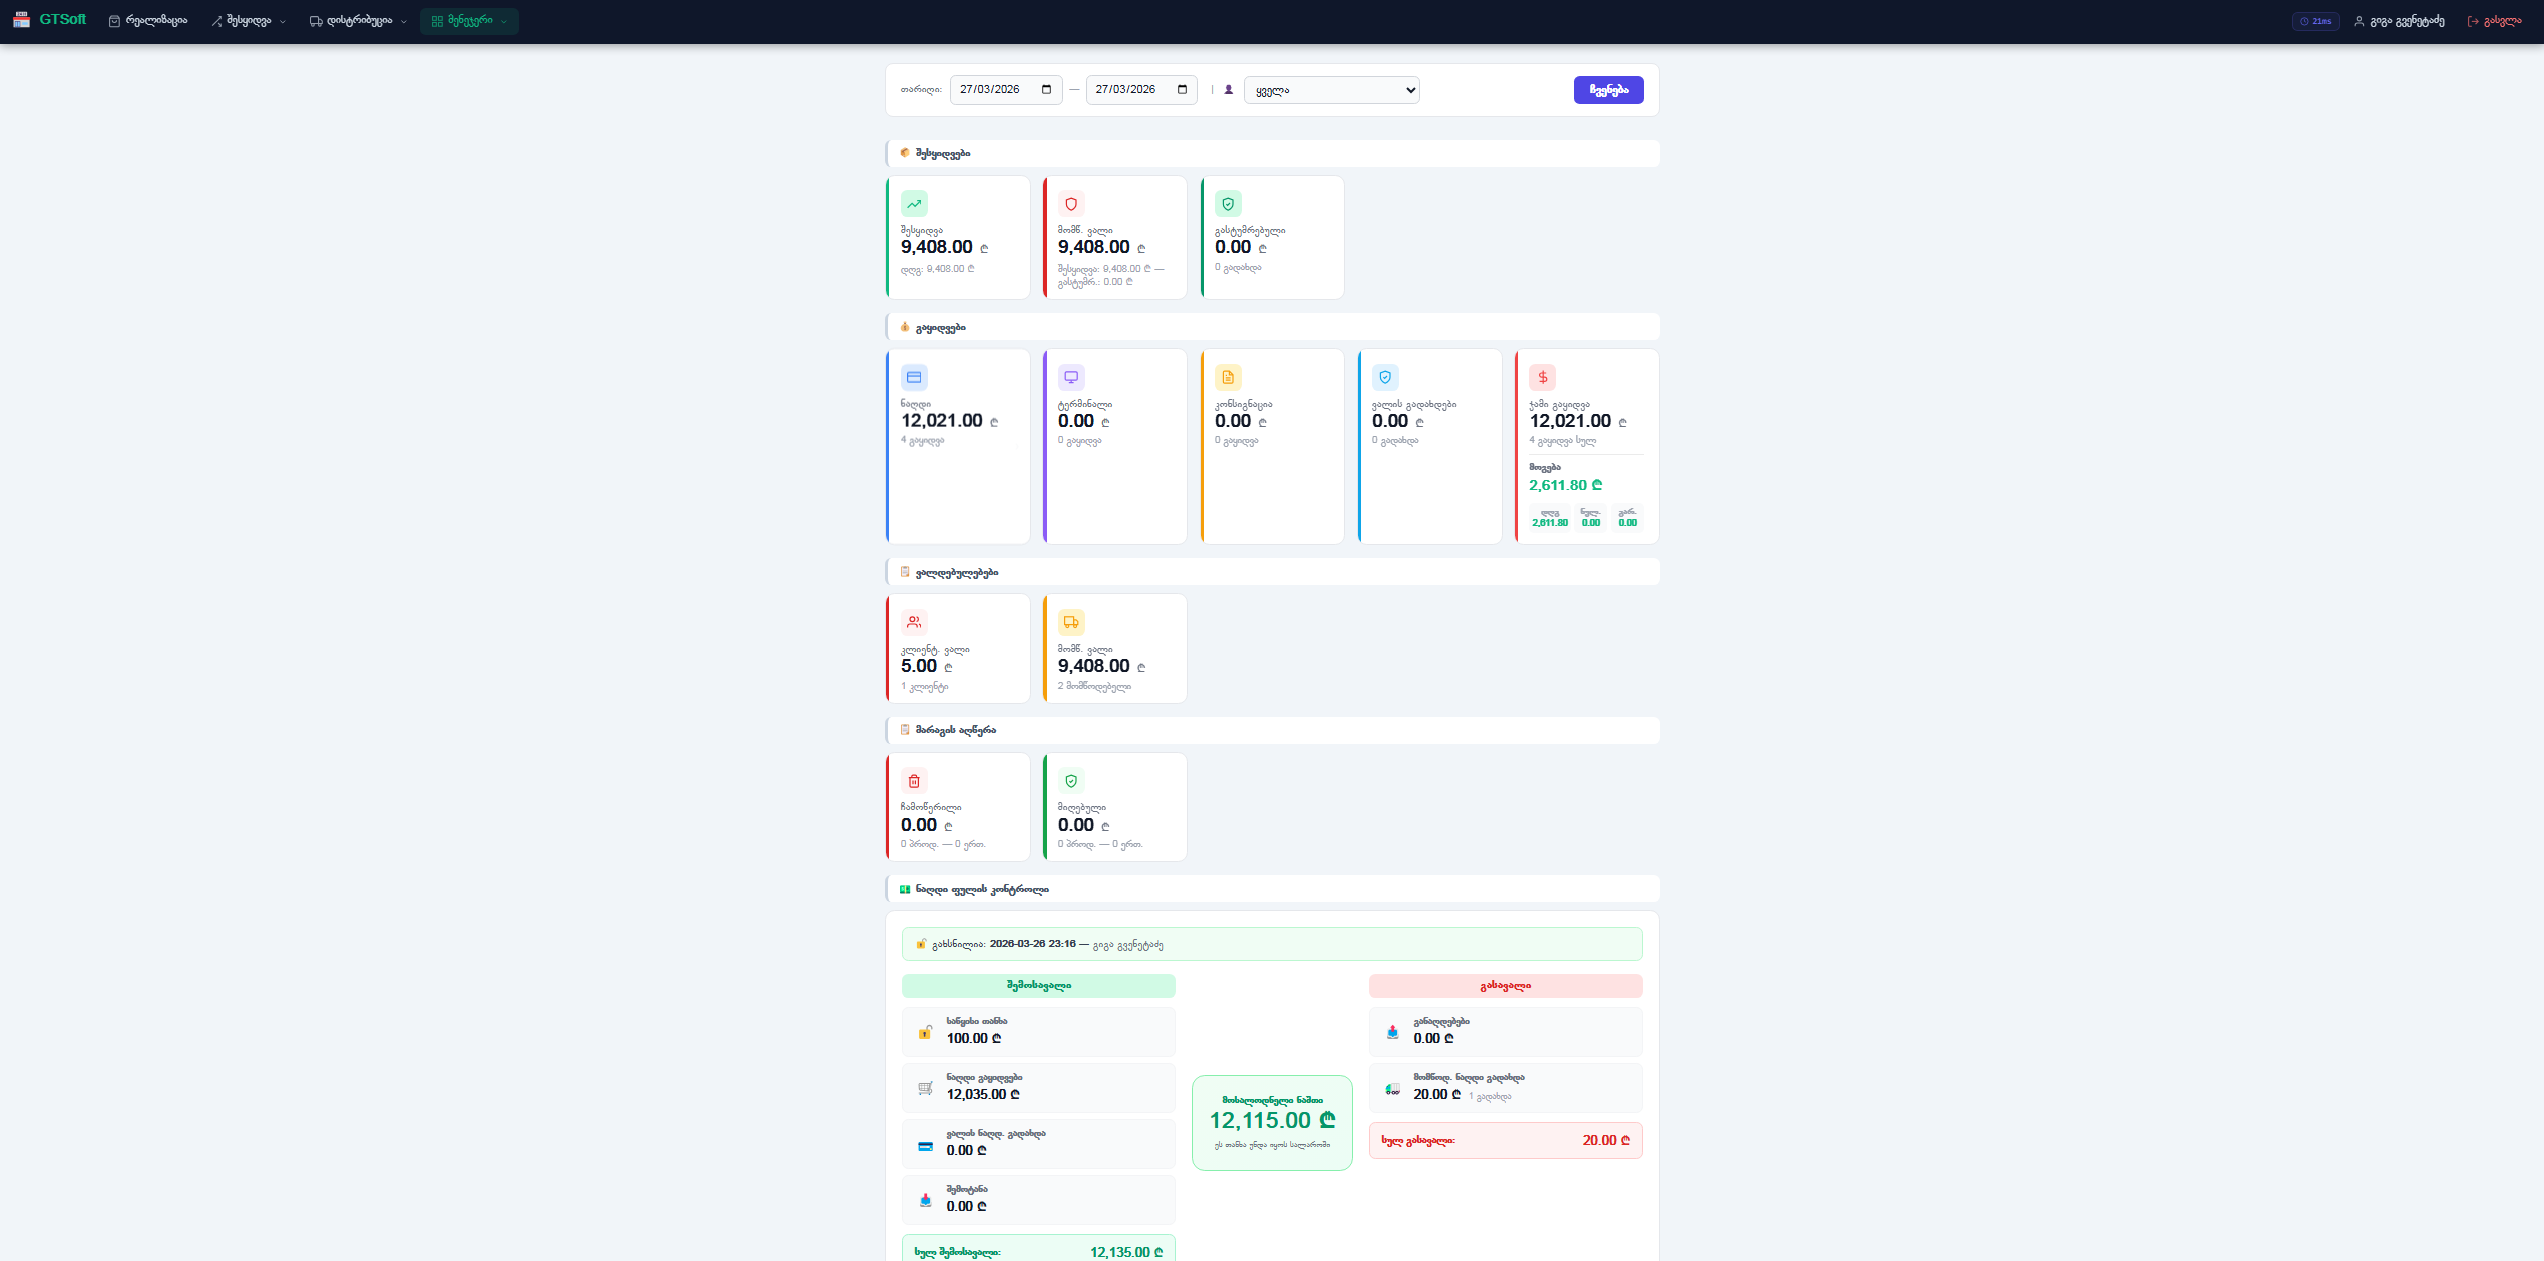Viewport: 2544px width, 1261px height.
Task: Click the profit amount 2,611.80 ₾
Action: (x=1565, y=485)
